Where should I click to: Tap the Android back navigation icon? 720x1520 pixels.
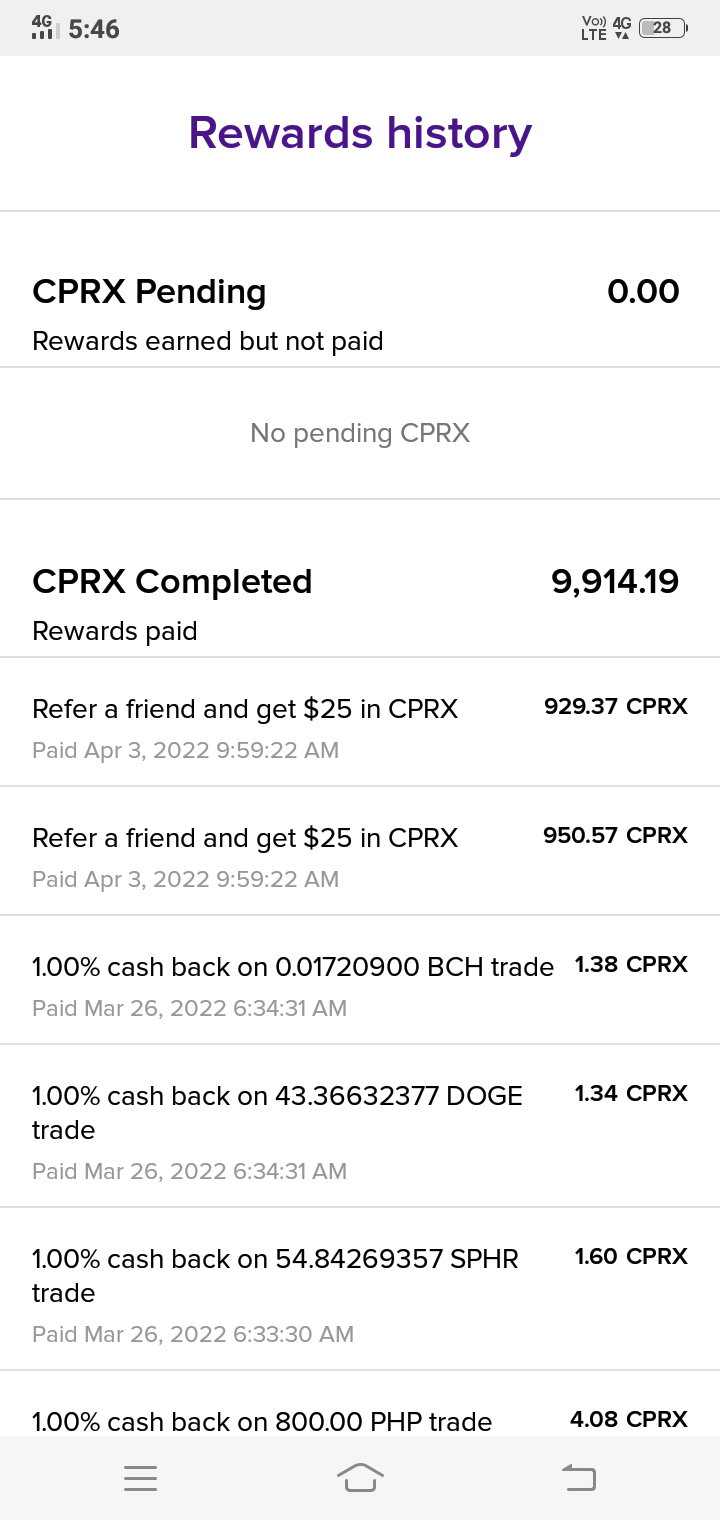579,1477
